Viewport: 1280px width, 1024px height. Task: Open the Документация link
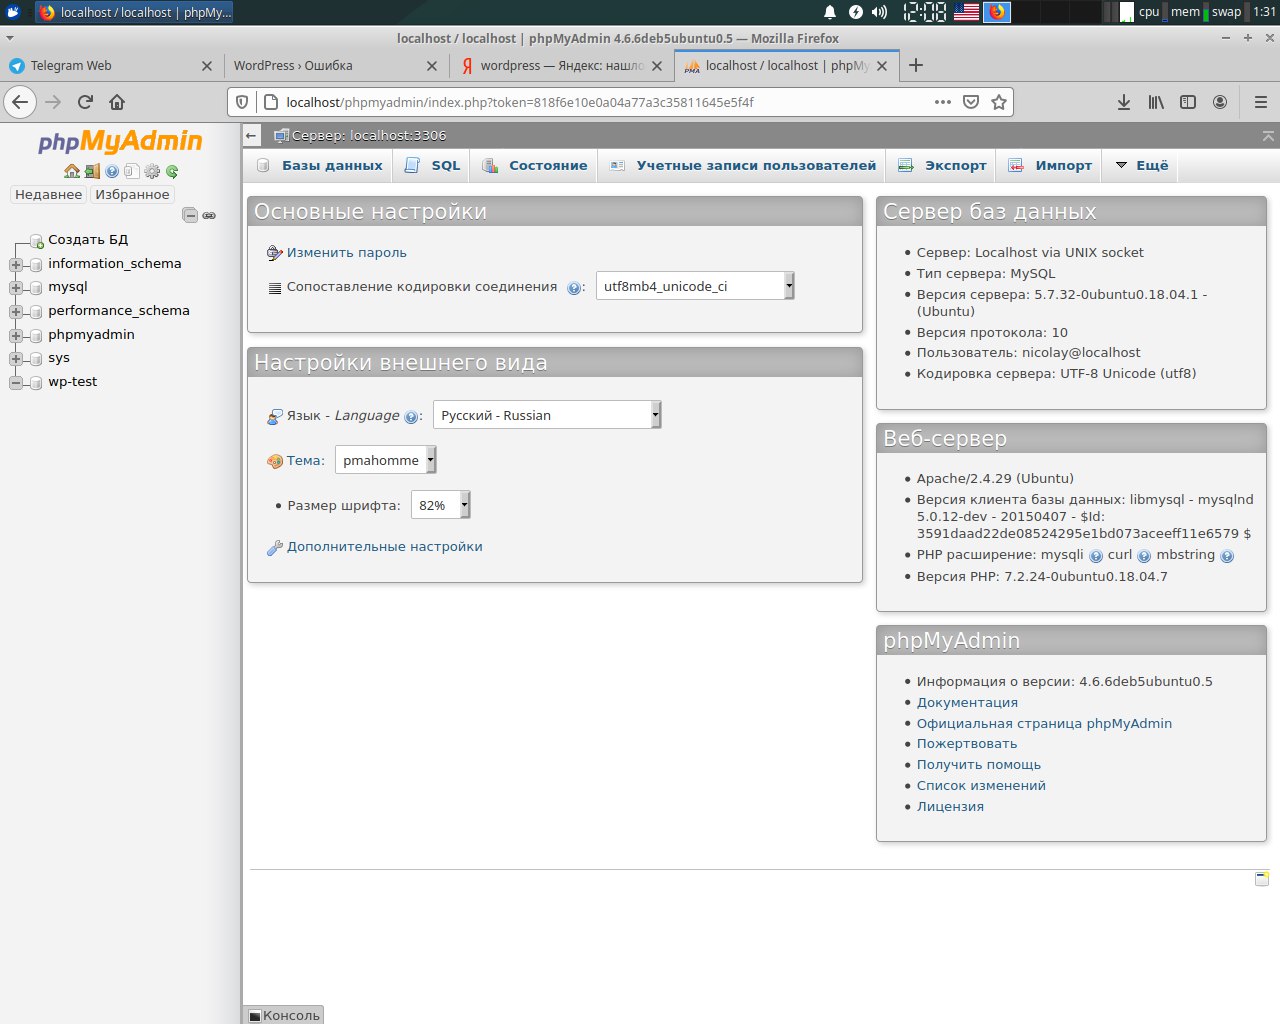(967, 703)
